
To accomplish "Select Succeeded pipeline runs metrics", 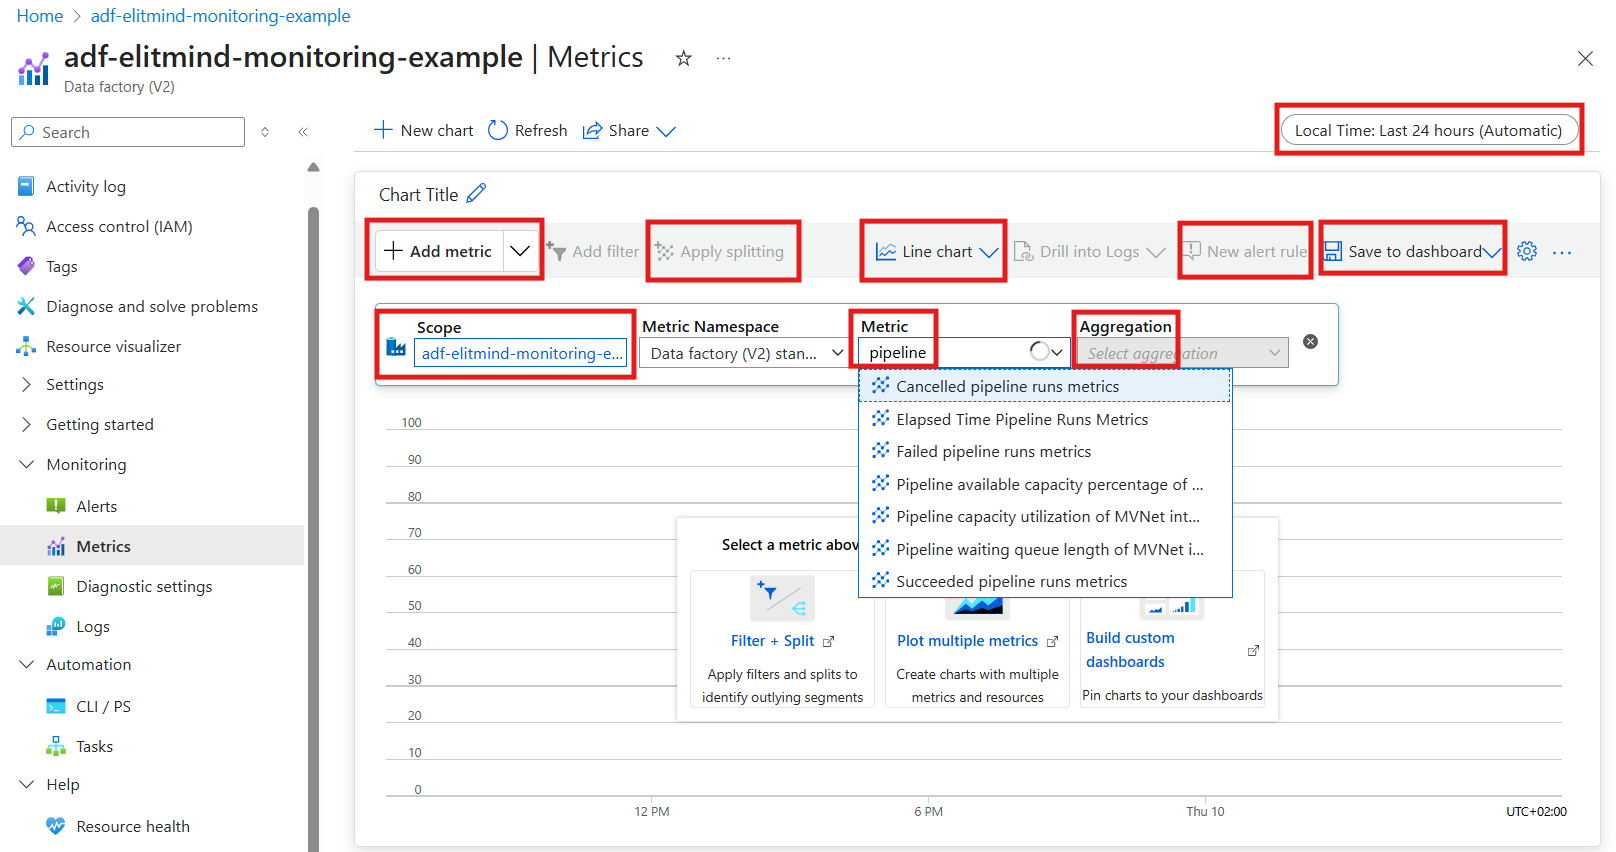I will (x=1045, y=582).
